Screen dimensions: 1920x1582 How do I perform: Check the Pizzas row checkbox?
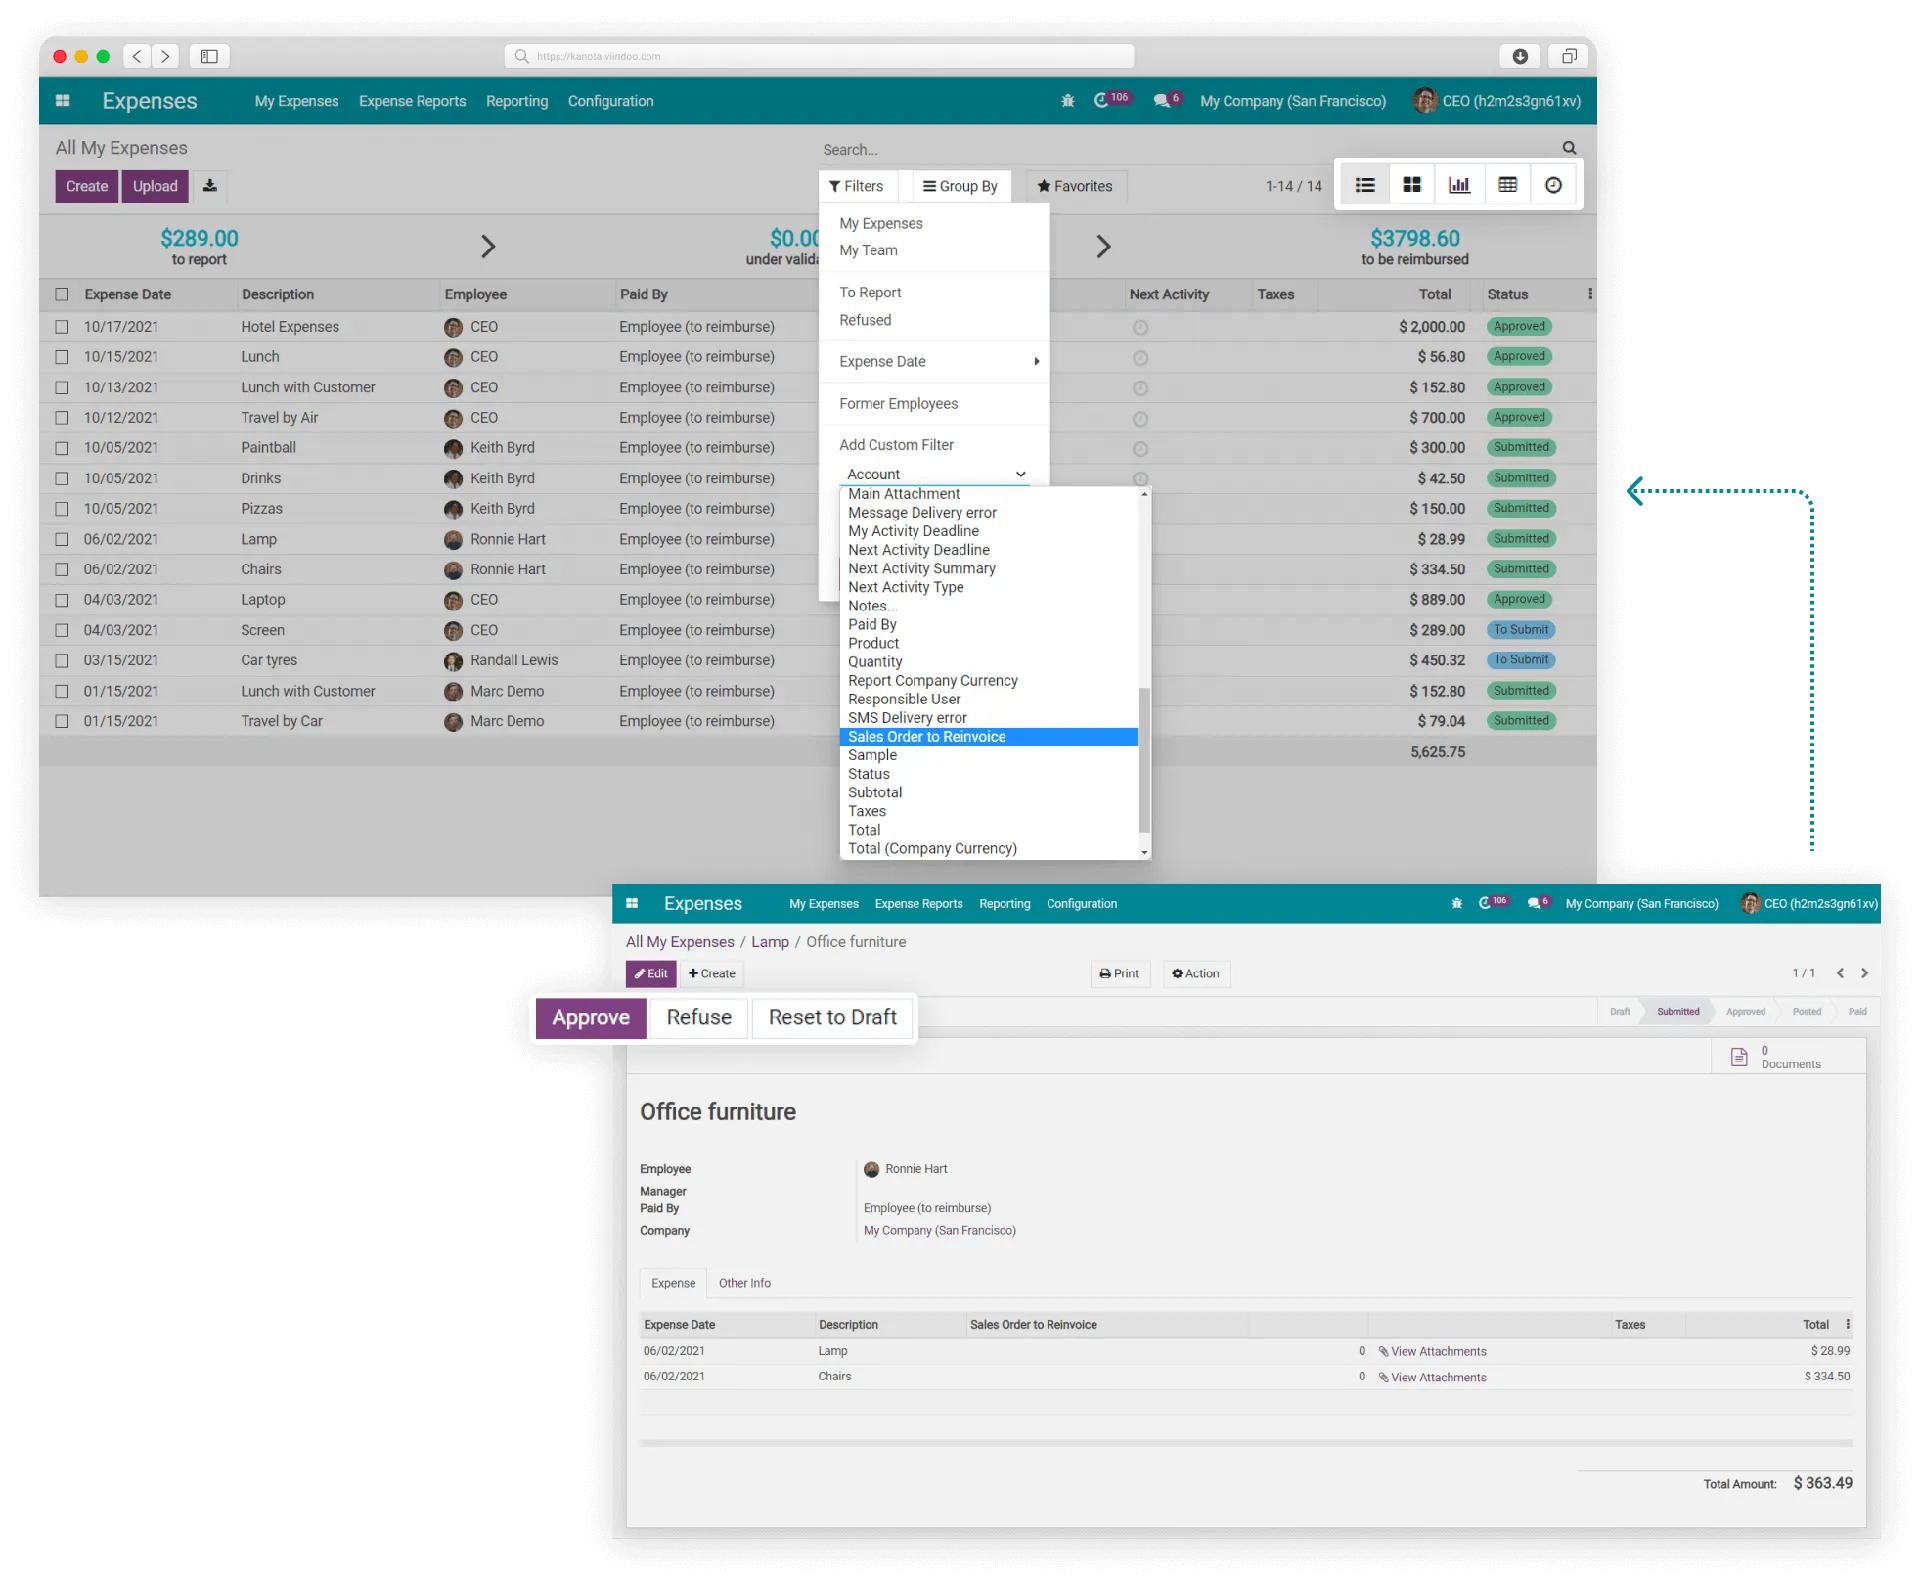[x=62, y=509]
